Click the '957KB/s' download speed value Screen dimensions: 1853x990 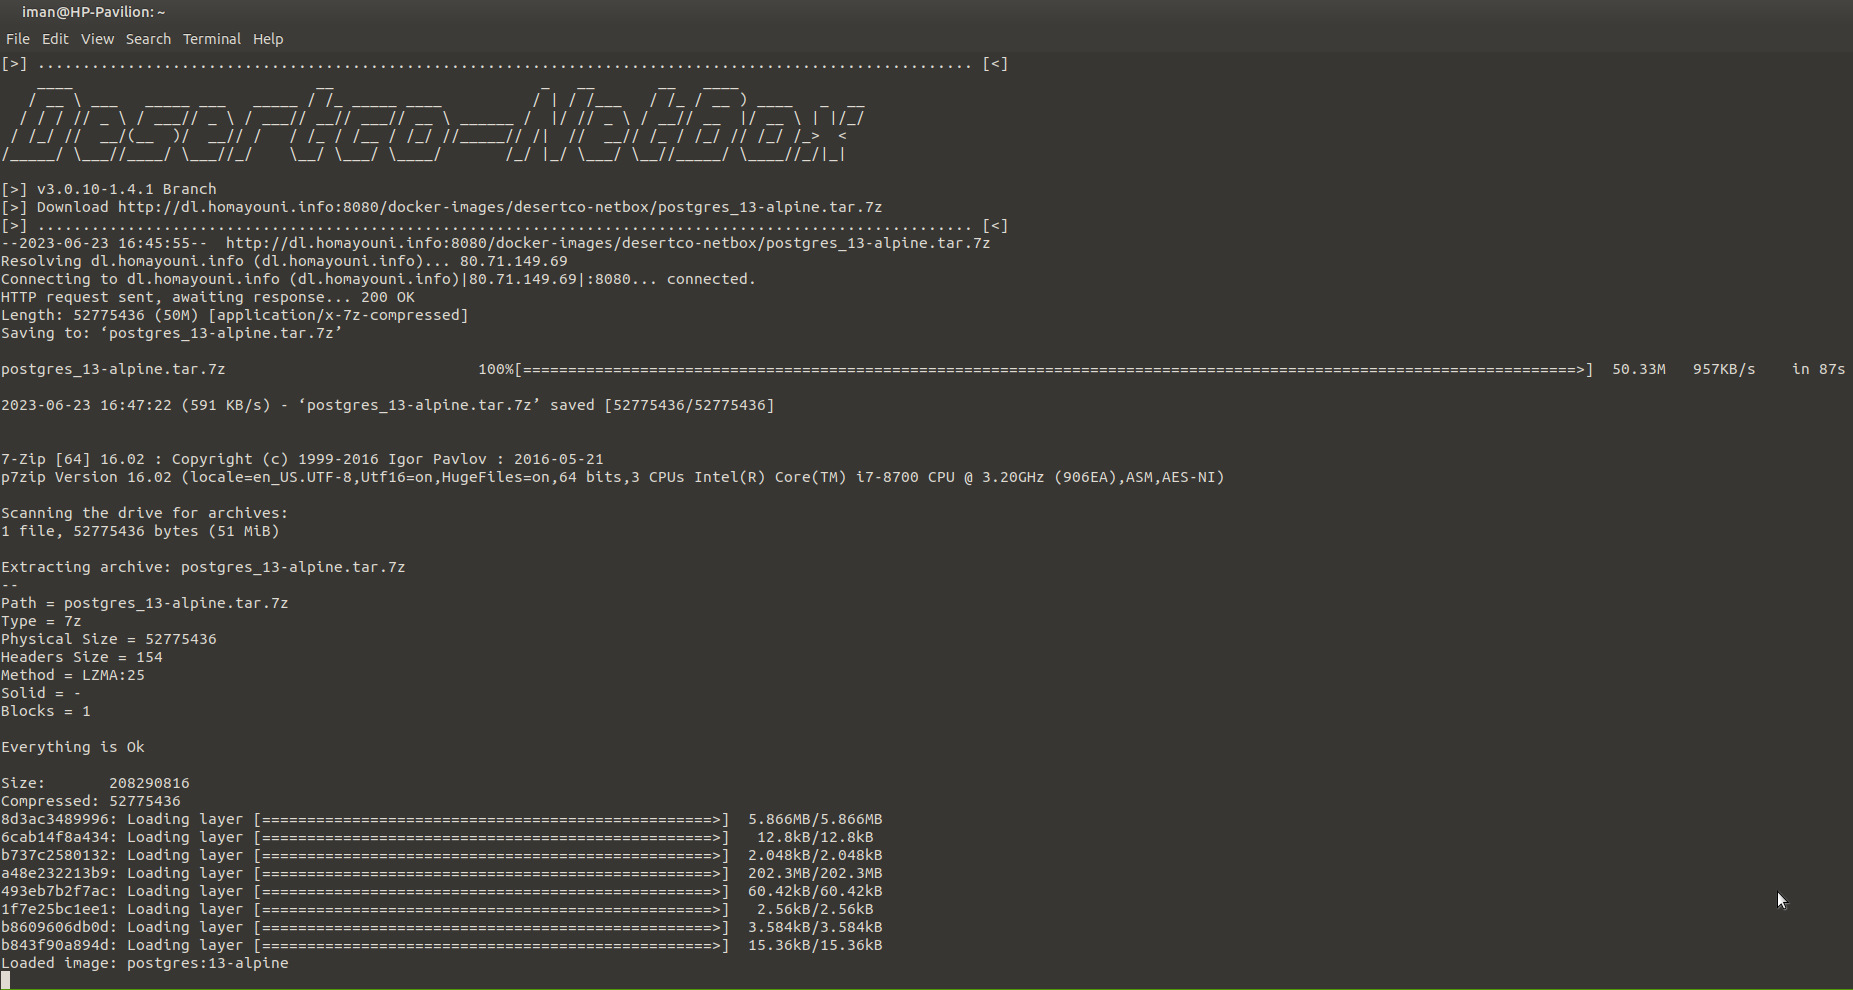(x=1724, y=369)
